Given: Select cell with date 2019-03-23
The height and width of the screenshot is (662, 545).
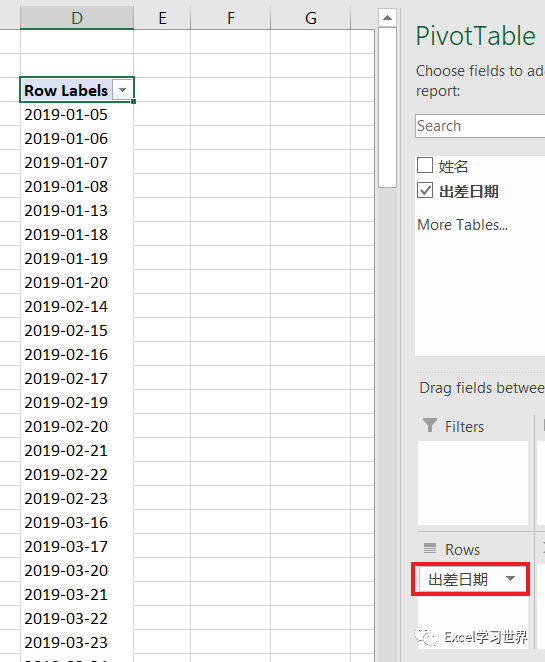Looking at the screenshot, I should (x=77, y=643).
